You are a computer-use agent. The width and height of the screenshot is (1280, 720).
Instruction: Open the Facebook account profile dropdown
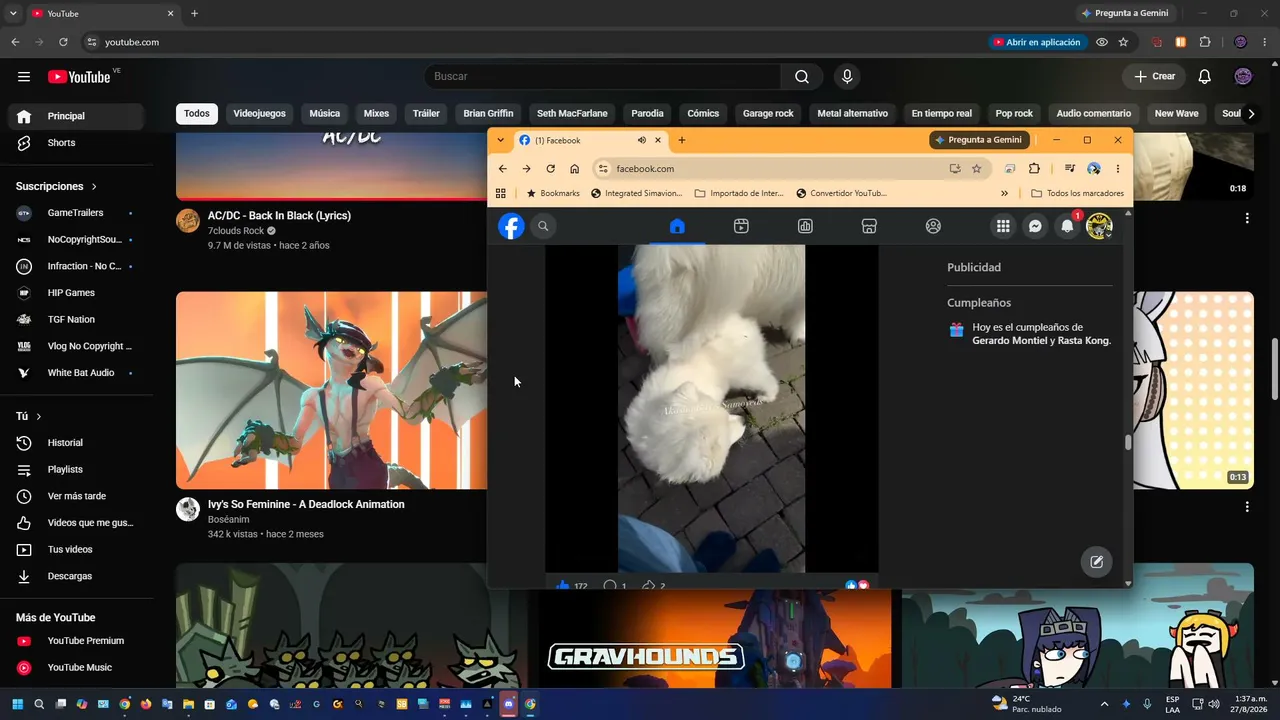pyautogui.click(x=1099, y=226)
